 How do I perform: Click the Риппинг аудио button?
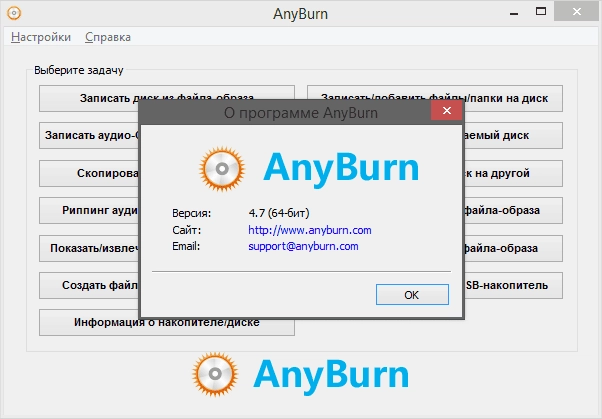point(89,210)
